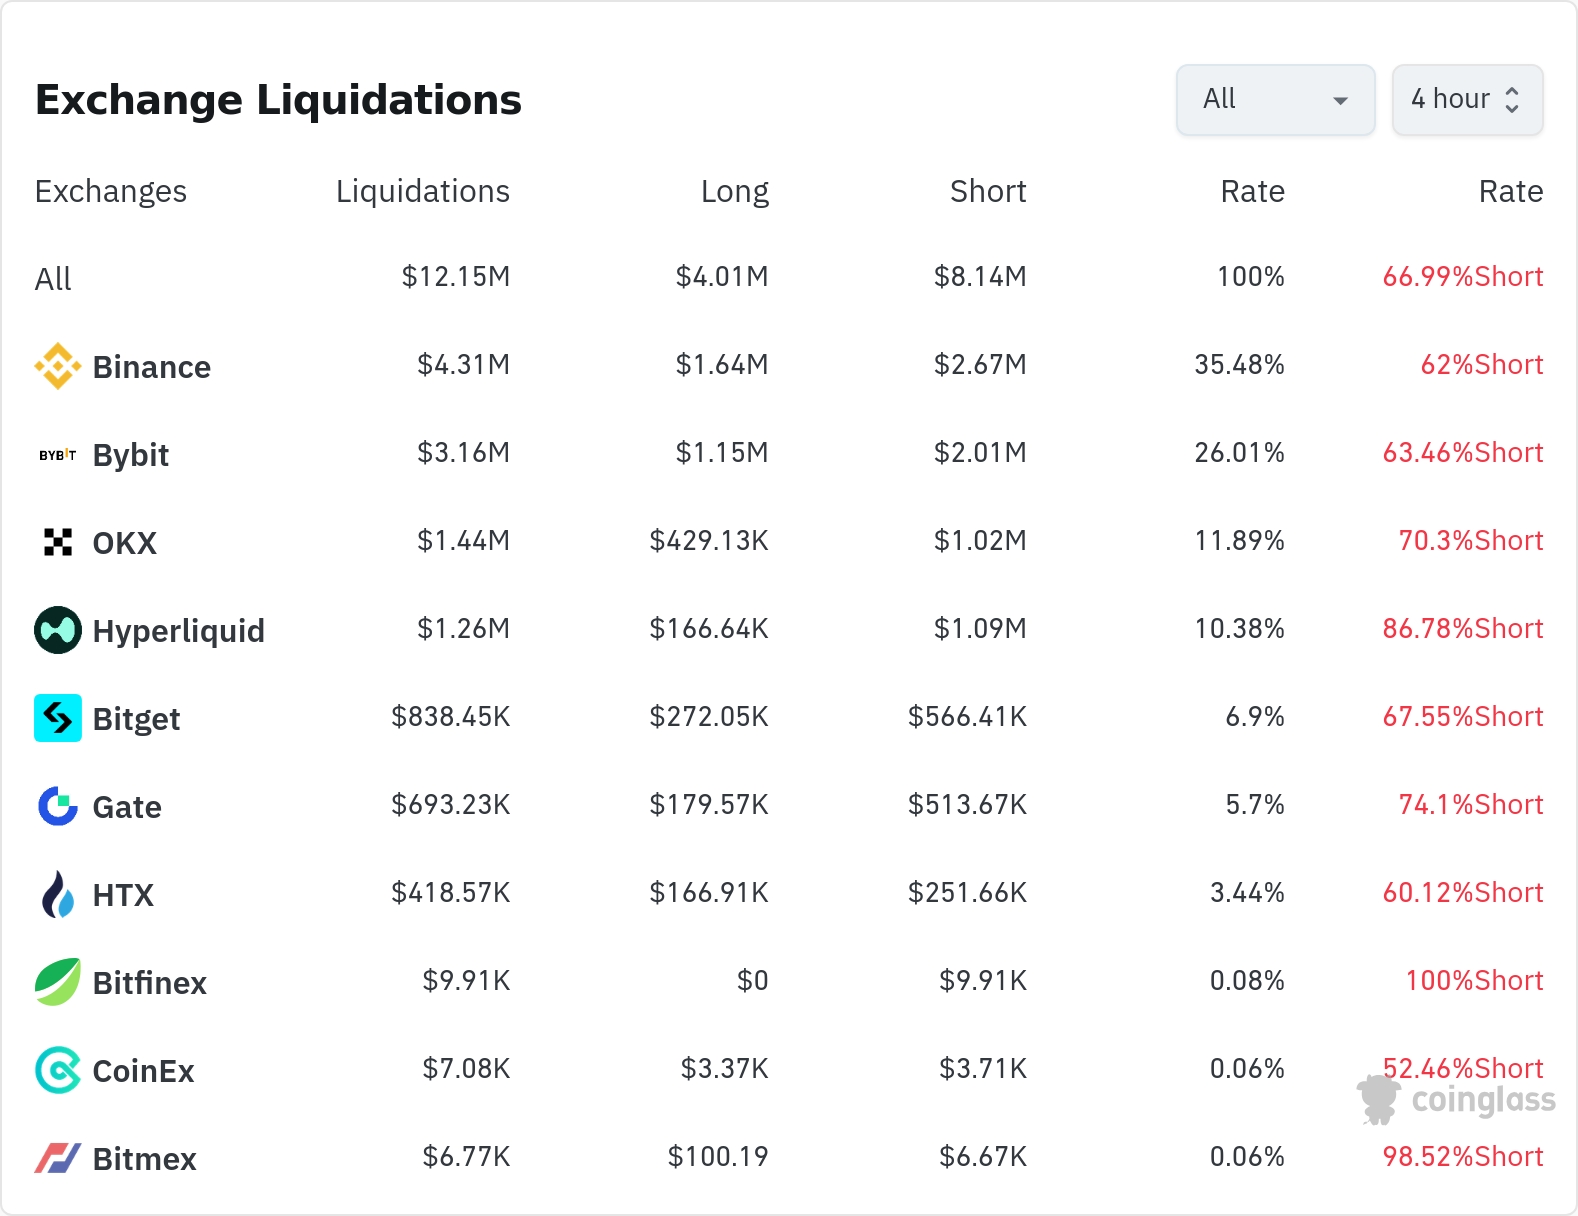Image resolution: width=1578 pixels, height=1216 pixels.
Task: Click the Bitfinex leaf logo icon
Action: 58,982
